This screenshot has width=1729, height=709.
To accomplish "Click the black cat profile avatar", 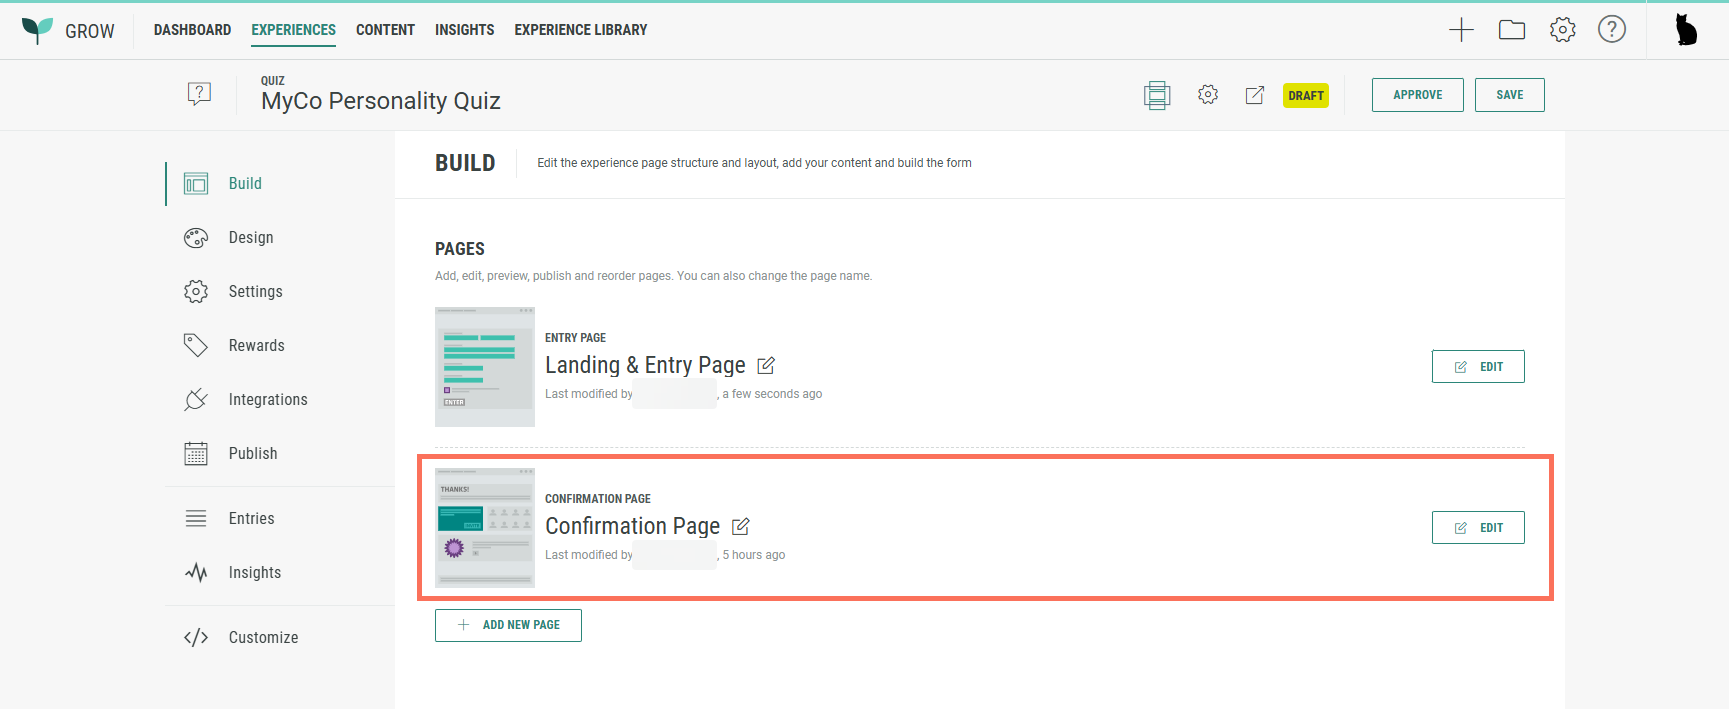I will [1686, 30].
